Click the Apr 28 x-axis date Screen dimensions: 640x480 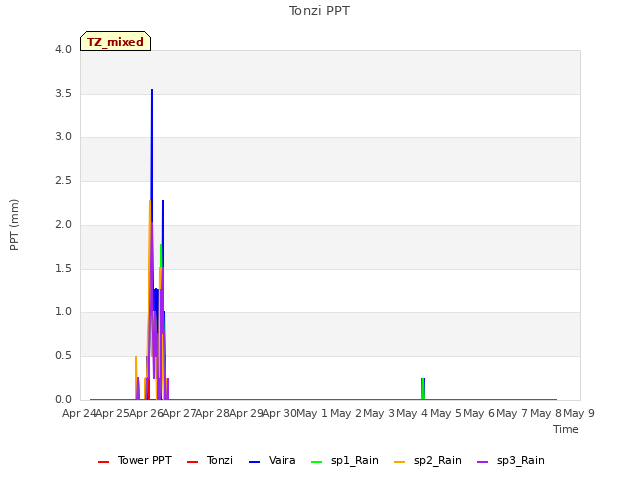213,413
